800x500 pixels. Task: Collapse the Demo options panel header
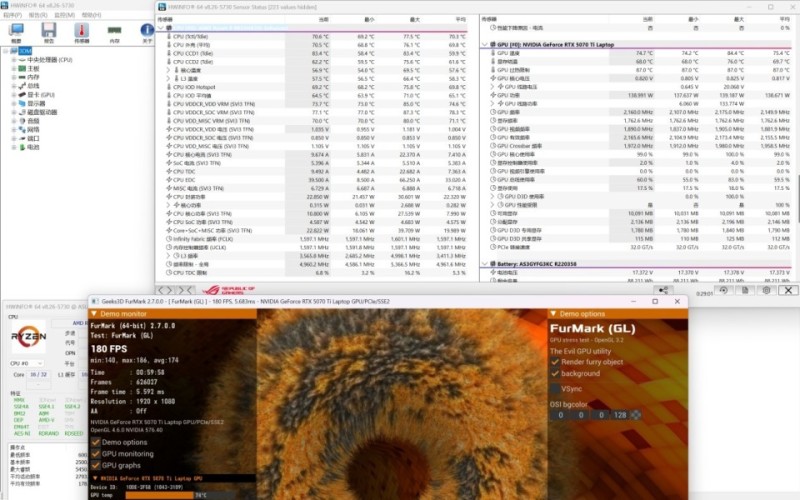click(x=554, y=313)
